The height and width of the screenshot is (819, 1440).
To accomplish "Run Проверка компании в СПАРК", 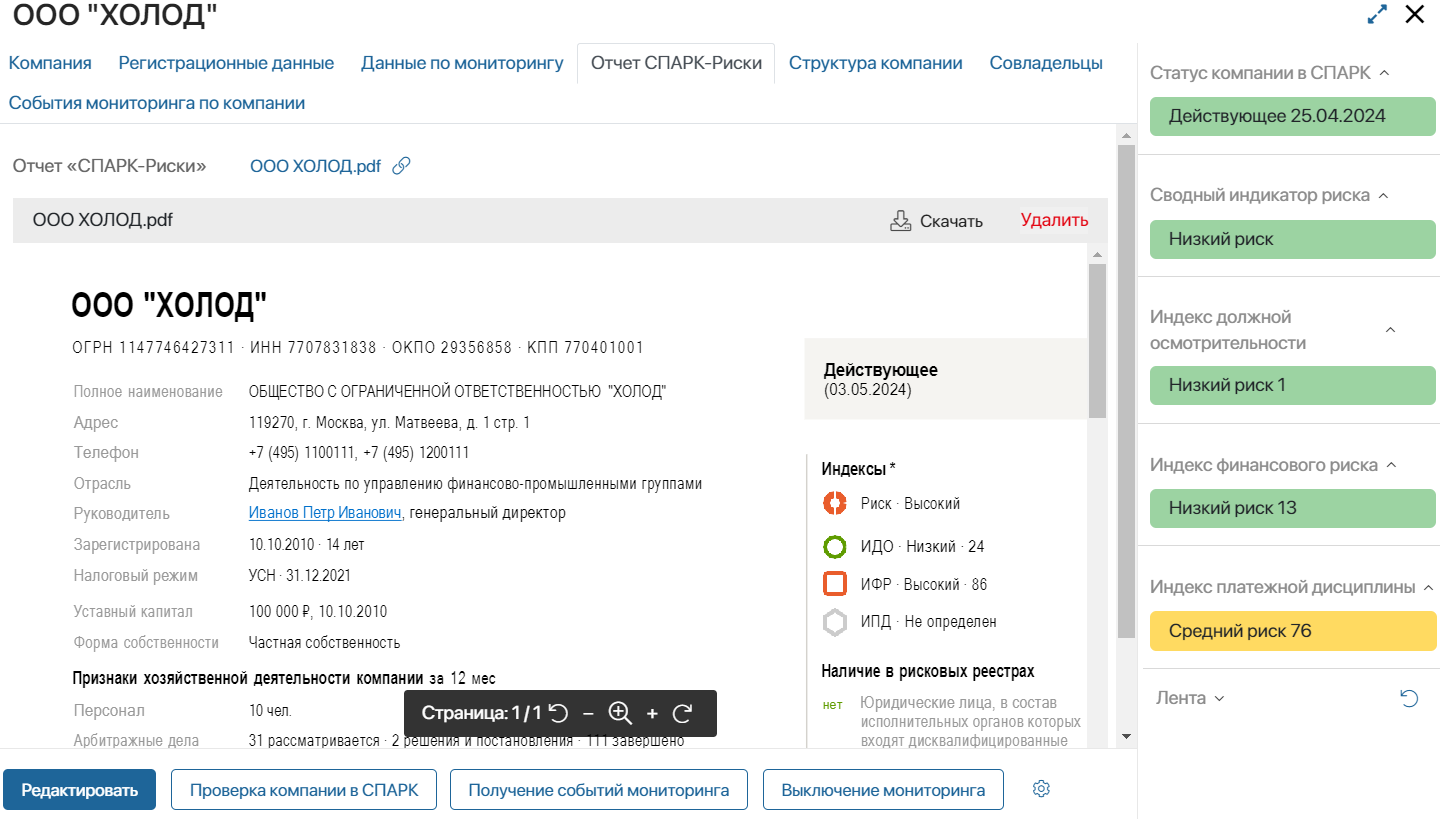I will point(304,790).
